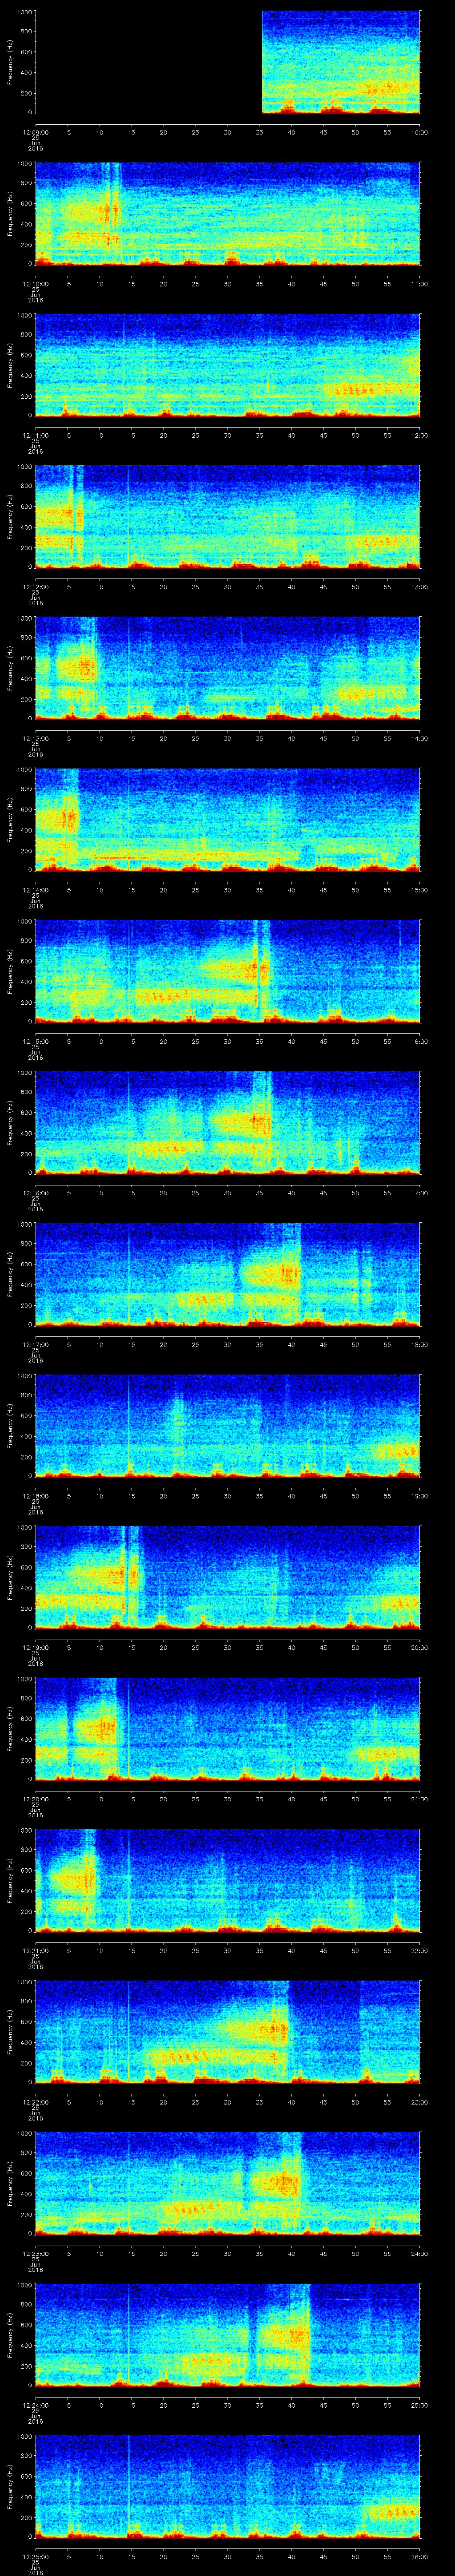The height and width of the screenshot is (2576, 455).
Task: Open the spectrogram panel starting at 12:24:00
Action: coord(227,2334)
